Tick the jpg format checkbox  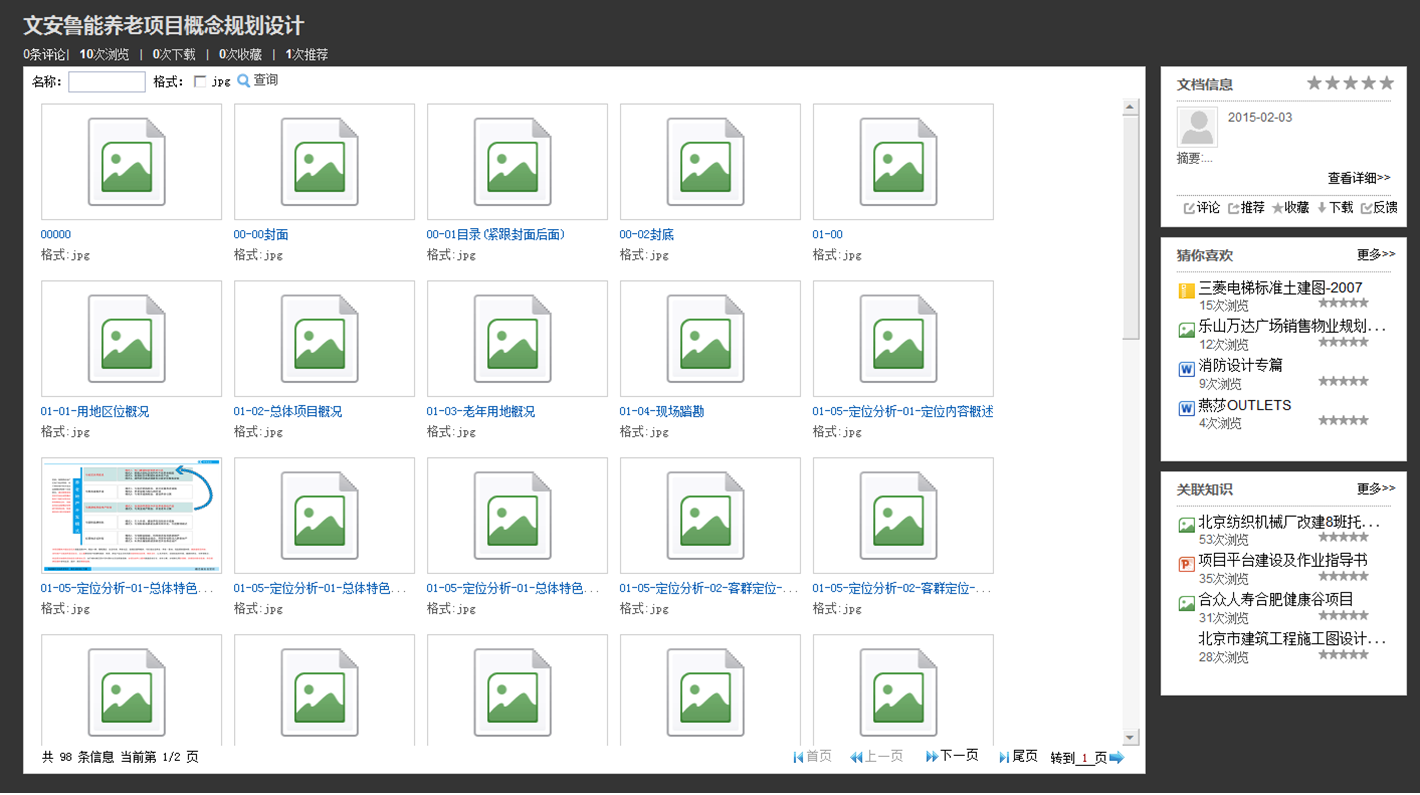(x=200, y=82)
